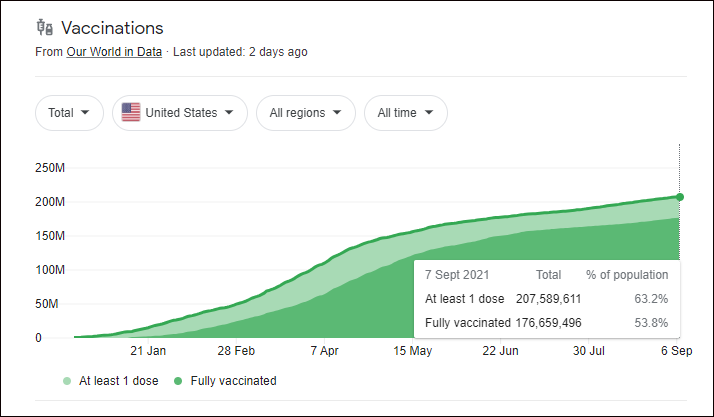This screenshot has width=714, height=417.
Task: Click the 22 Jun x-axis date label
Action: [500, 351]
